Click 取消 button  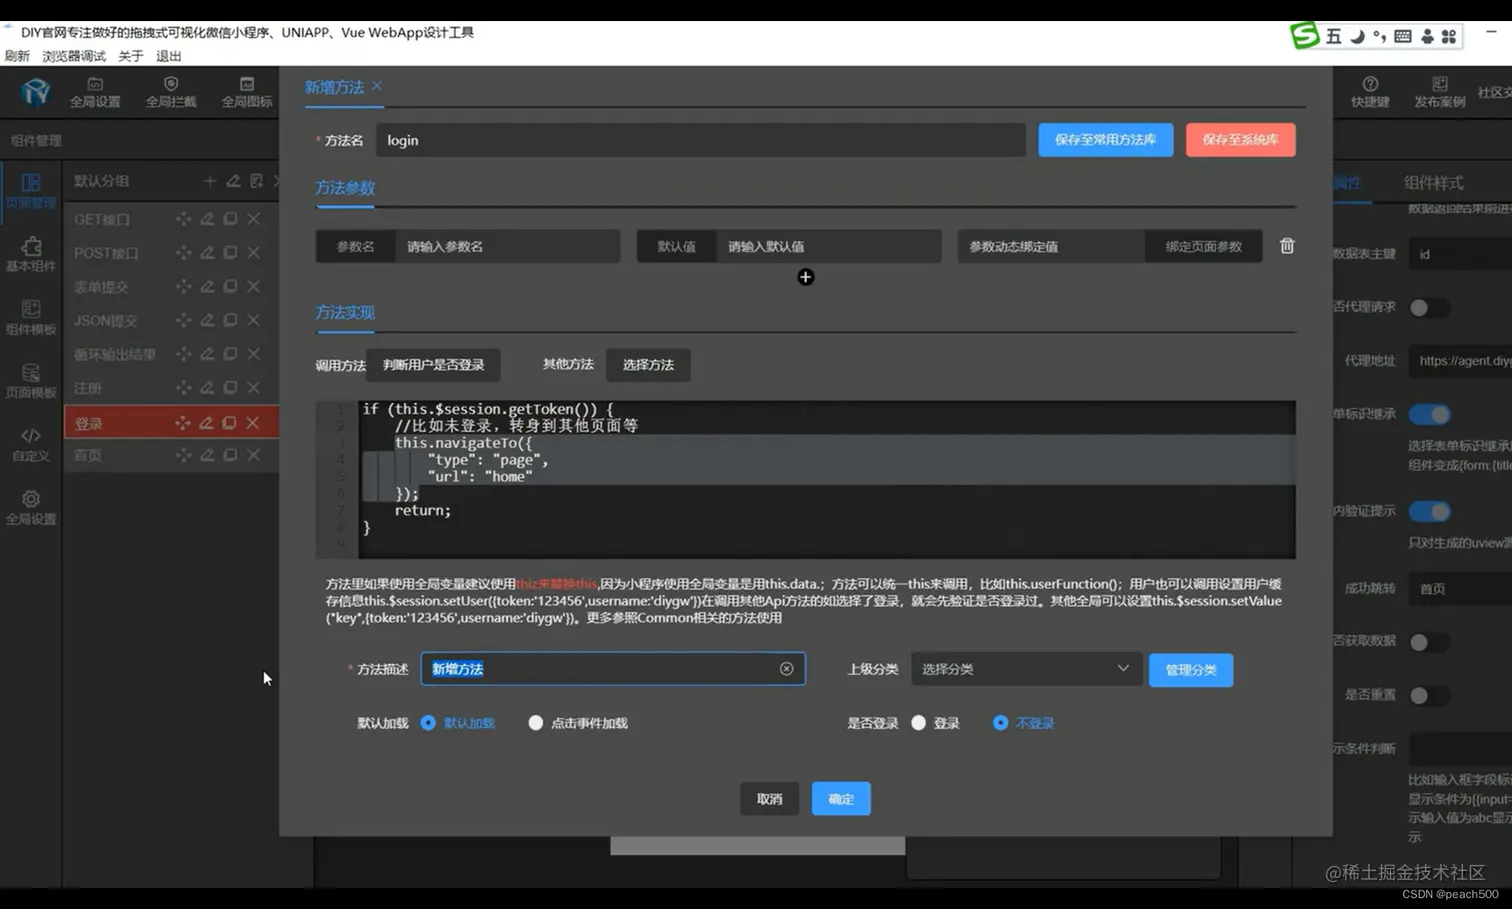pos(769,799)
